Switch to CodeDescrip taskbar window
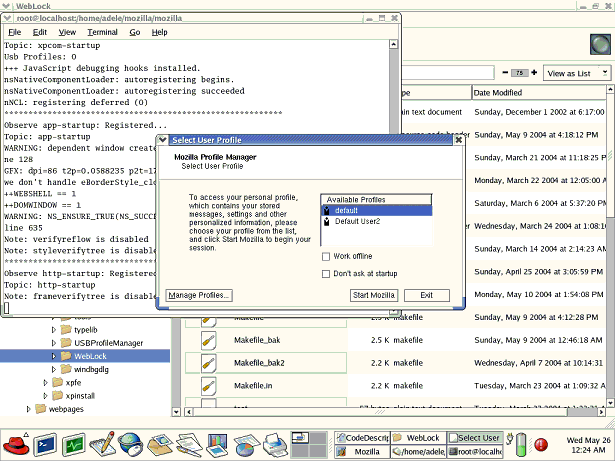 point(362,438)
